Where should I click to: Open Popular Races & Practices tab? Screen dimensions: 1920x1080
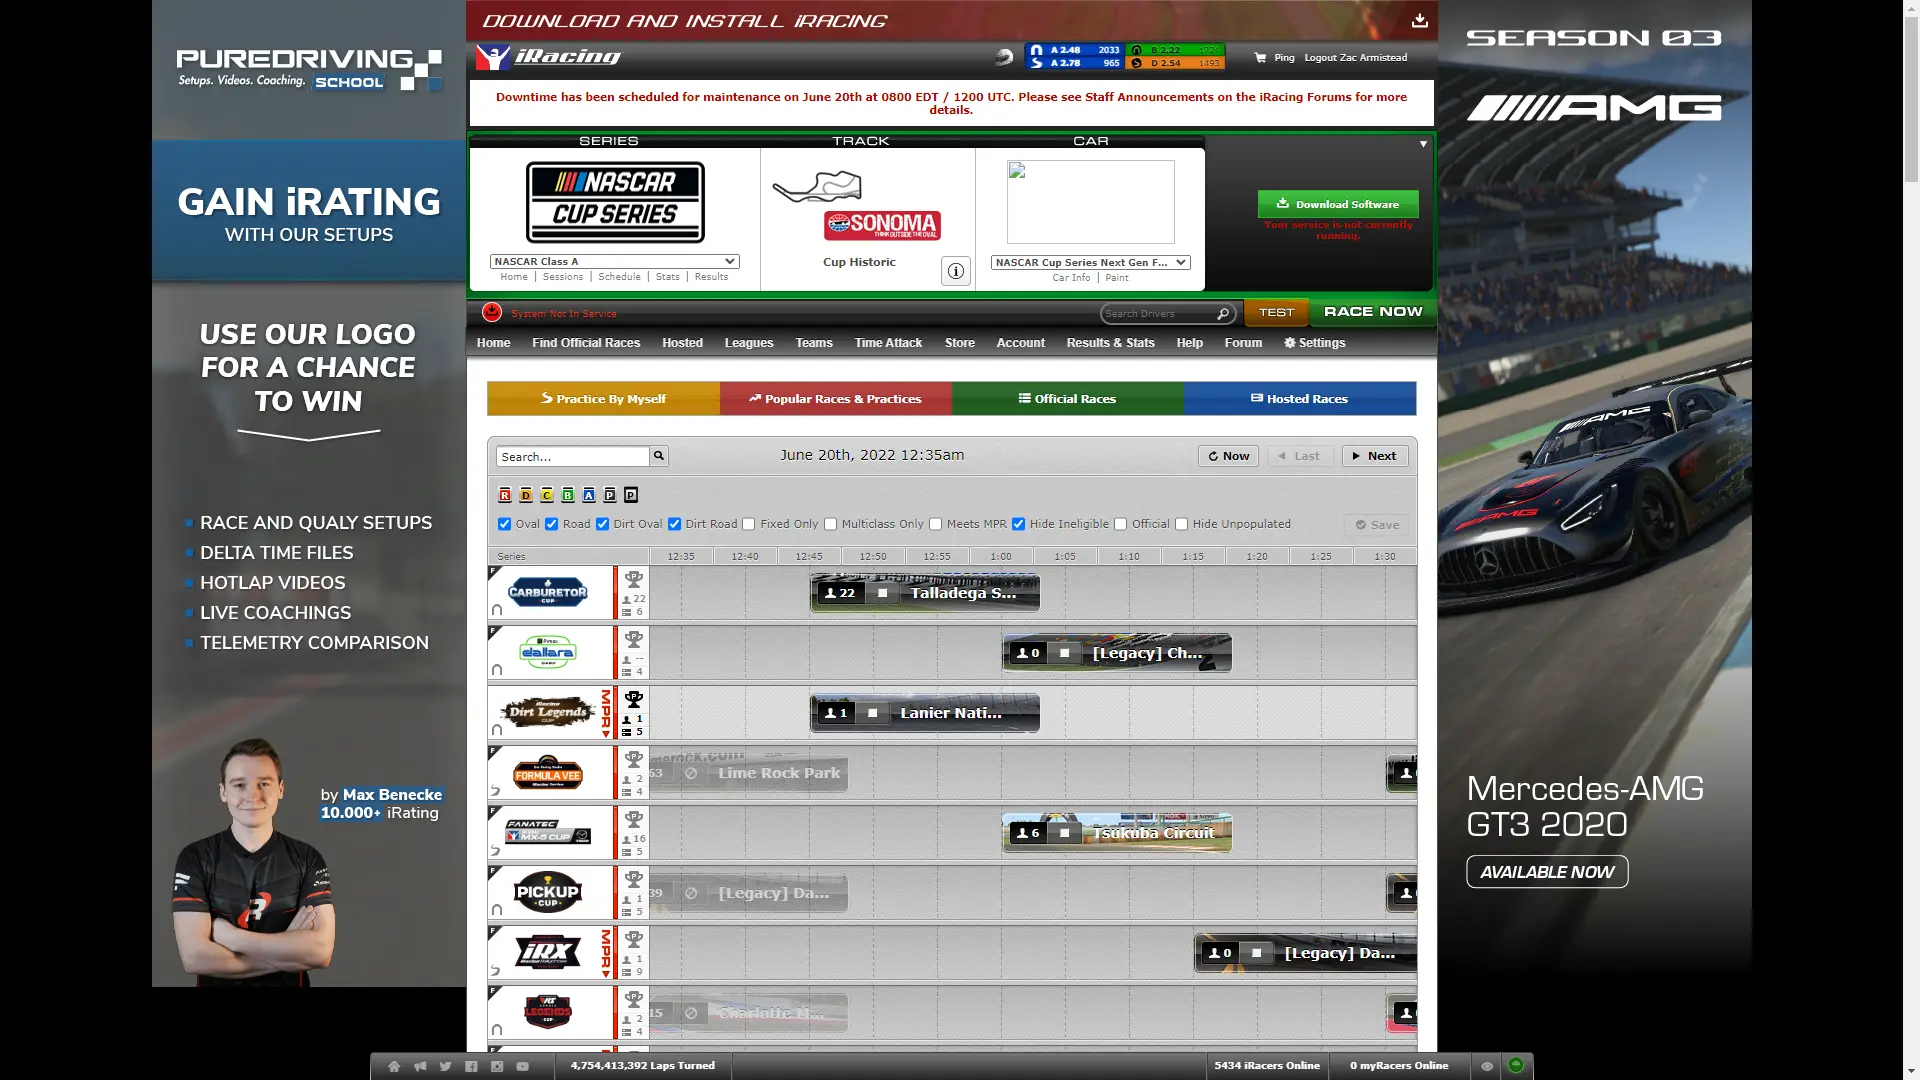(835, 398)
